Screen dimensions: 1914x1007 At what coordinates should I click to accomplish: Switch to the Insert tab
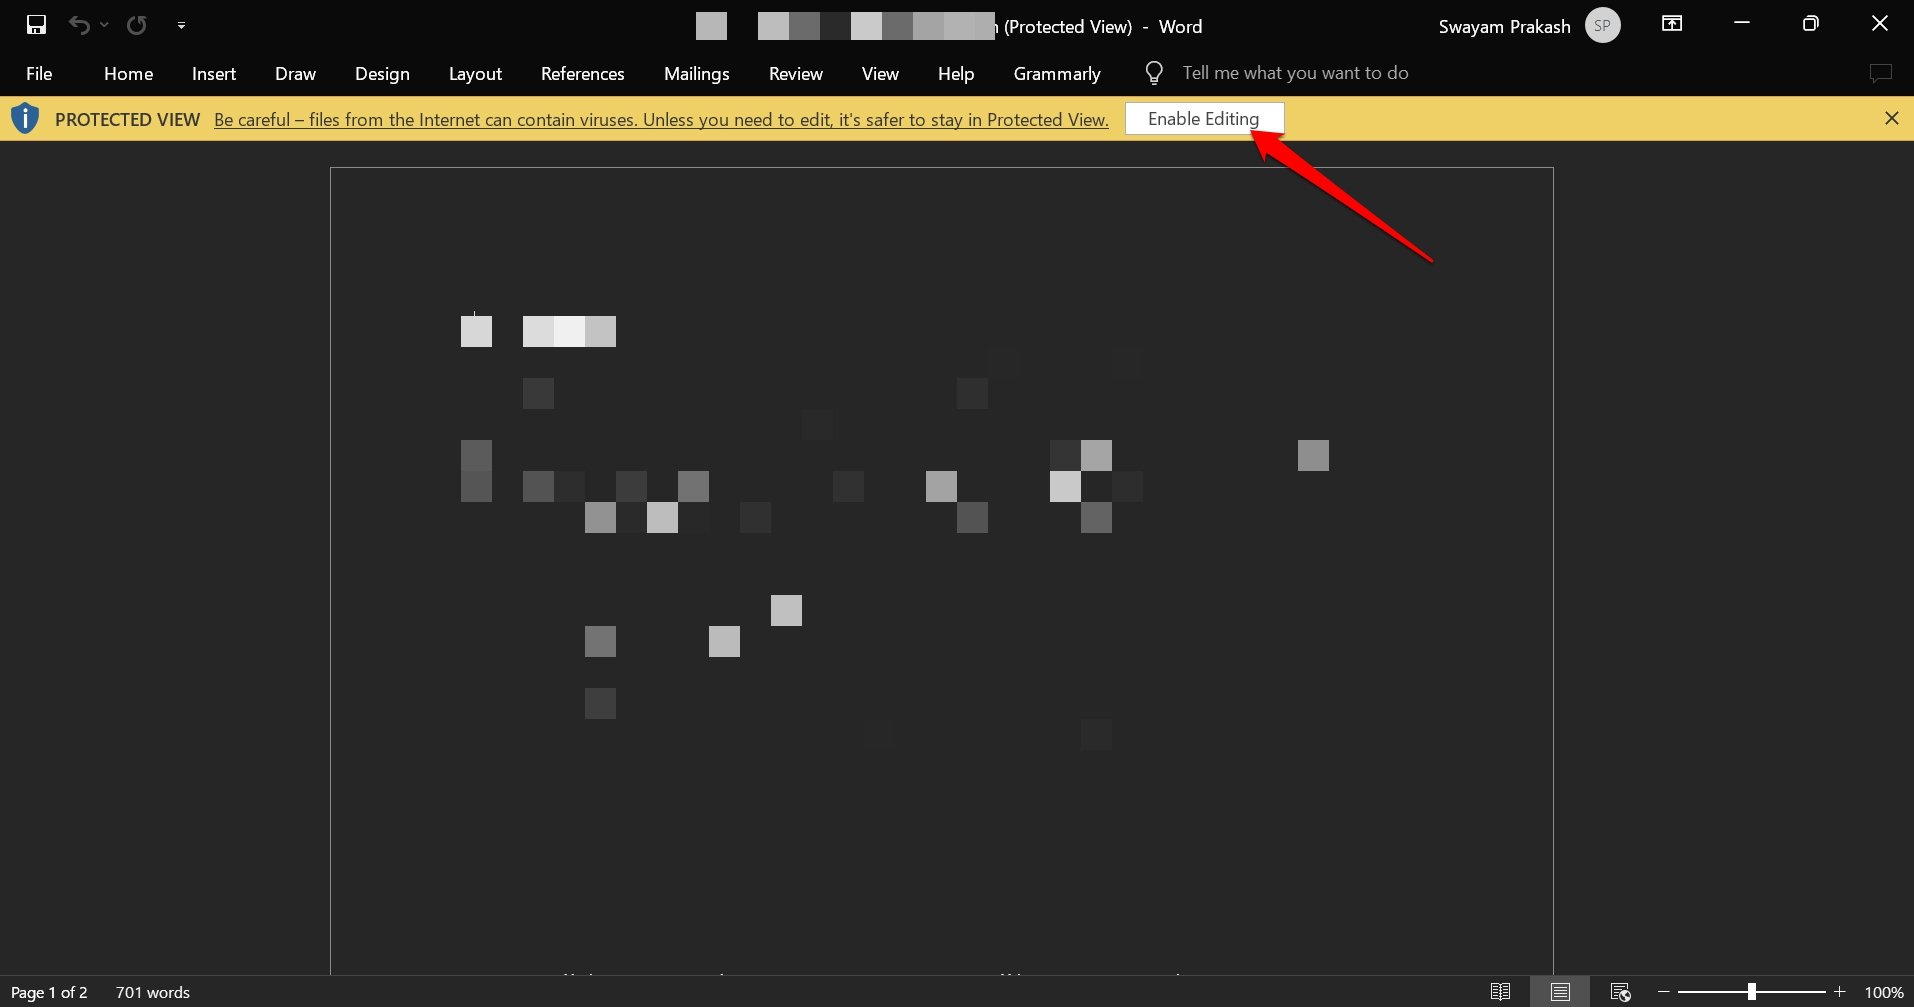[214, 73]
